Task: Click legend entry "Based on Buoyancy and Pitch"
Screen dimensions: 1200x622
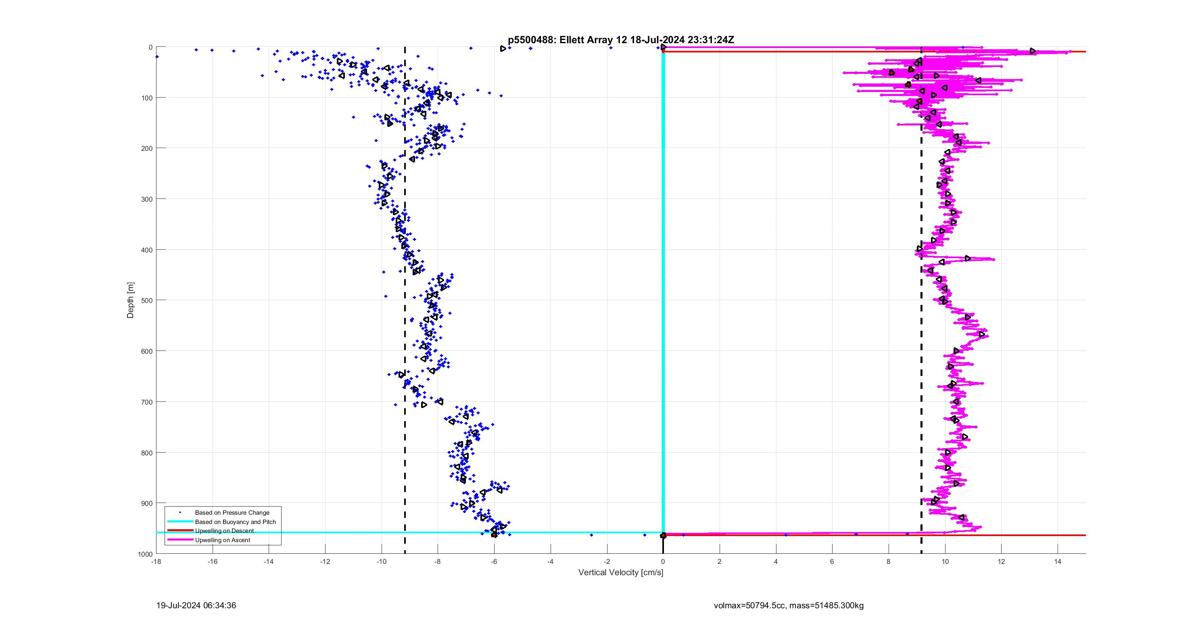Action: [x=235, y=521]
